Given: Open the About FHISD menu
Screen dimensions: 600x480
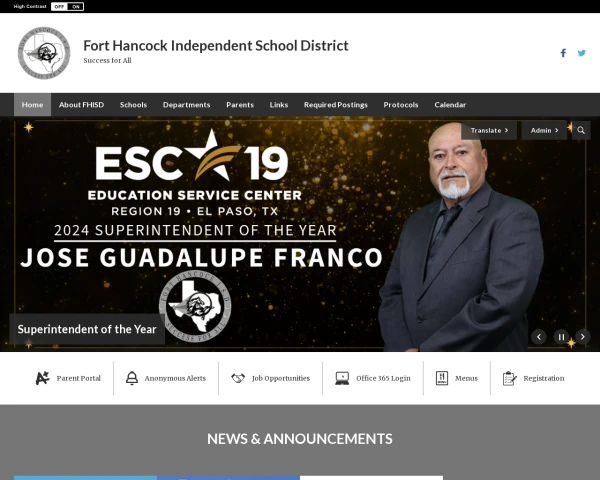Looking at the screenshot, I should (x=81, y=104).
